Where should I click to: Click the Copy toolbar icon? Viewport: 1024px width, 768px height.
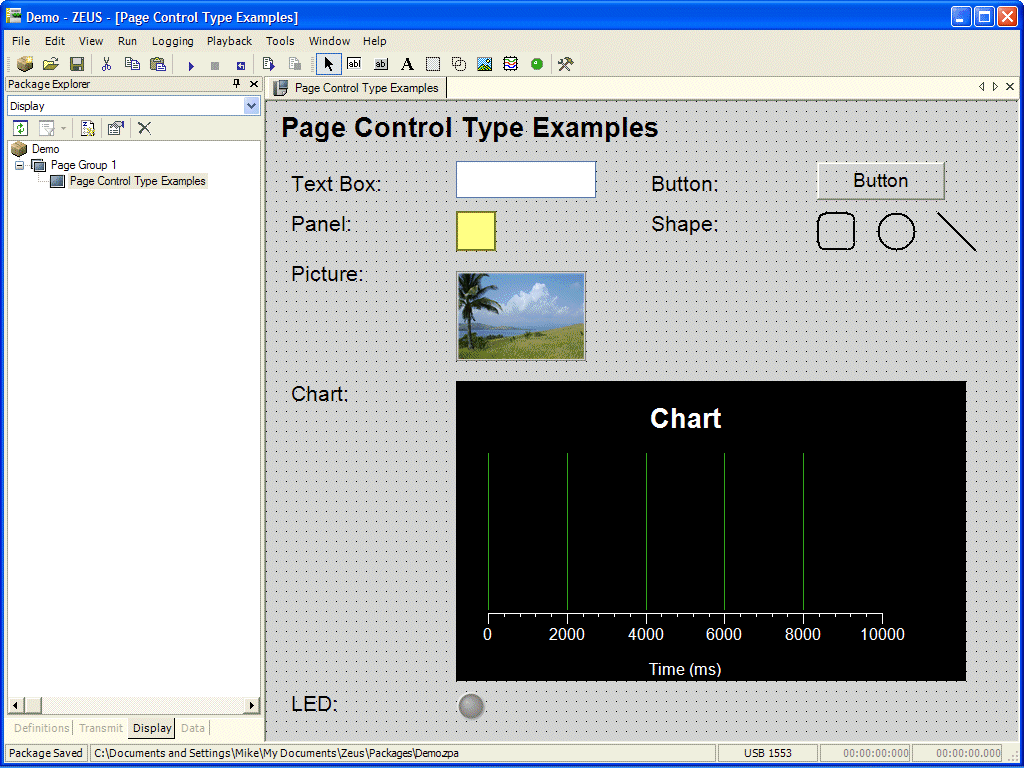point(133,64)
